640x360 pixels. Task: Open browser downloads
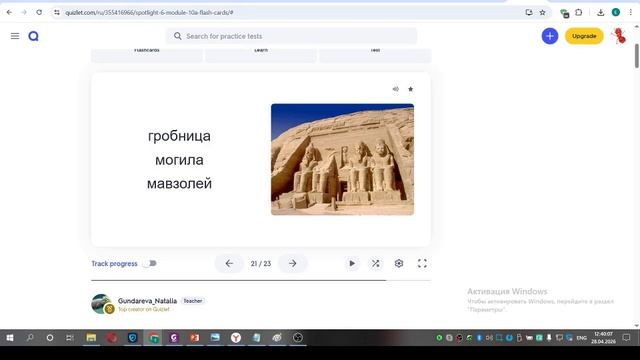click(x=600, y=12)
